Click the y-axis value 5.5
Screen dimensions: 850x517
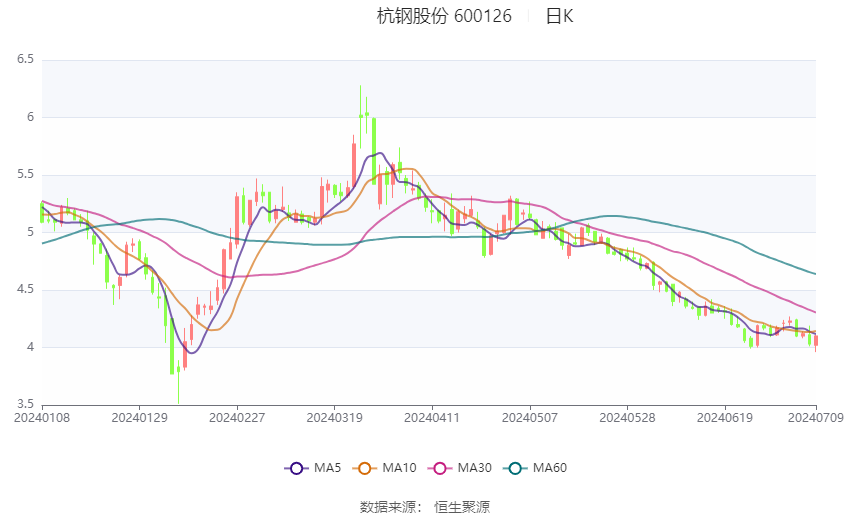[x=25, y=175]
